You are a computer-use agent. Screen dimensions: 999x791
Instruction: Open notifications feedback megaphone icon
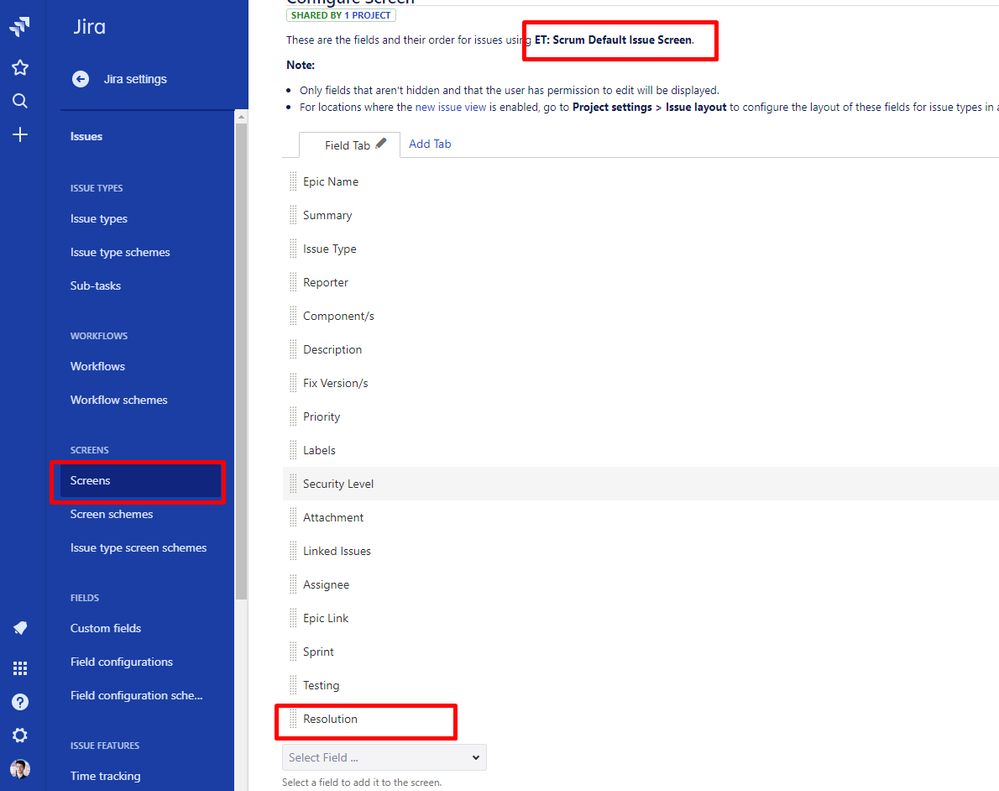[x=20, y=628]
